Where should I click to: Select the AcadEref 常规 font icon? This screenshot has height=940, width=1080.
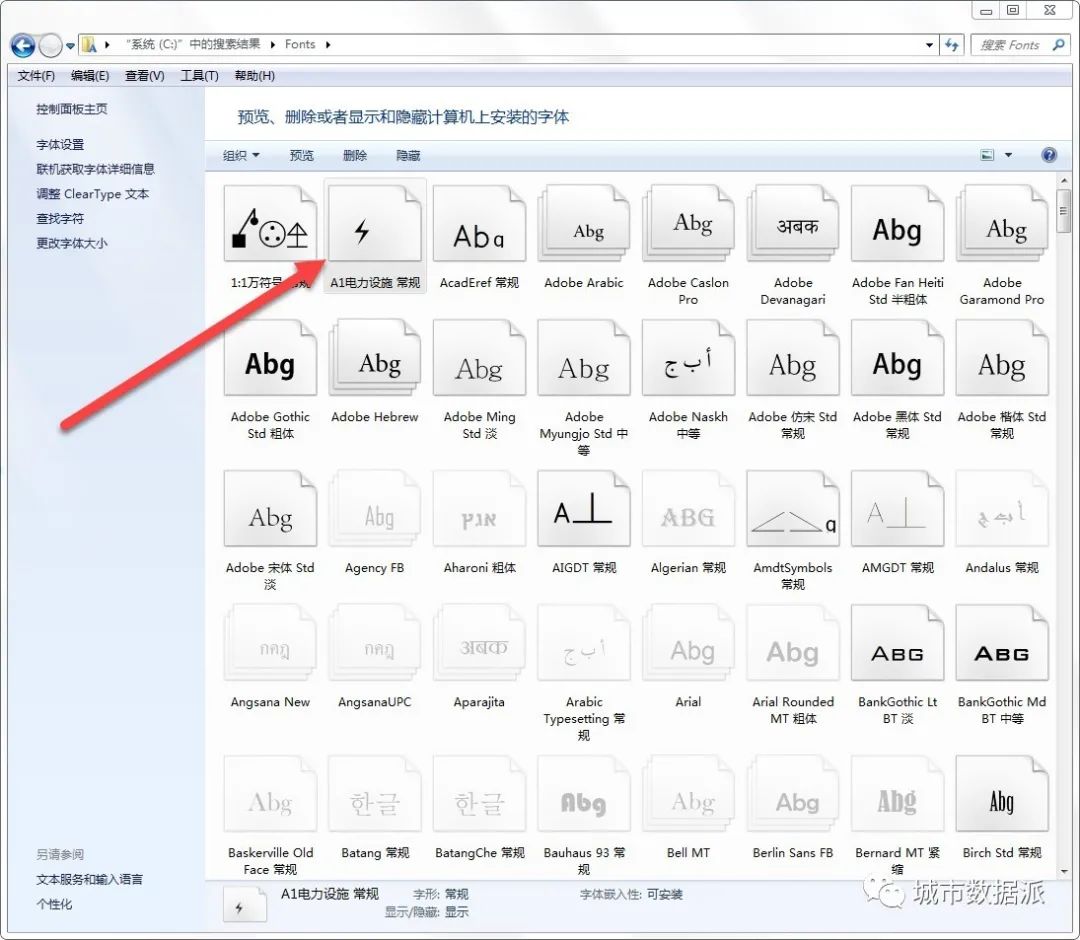coord(479,223)
